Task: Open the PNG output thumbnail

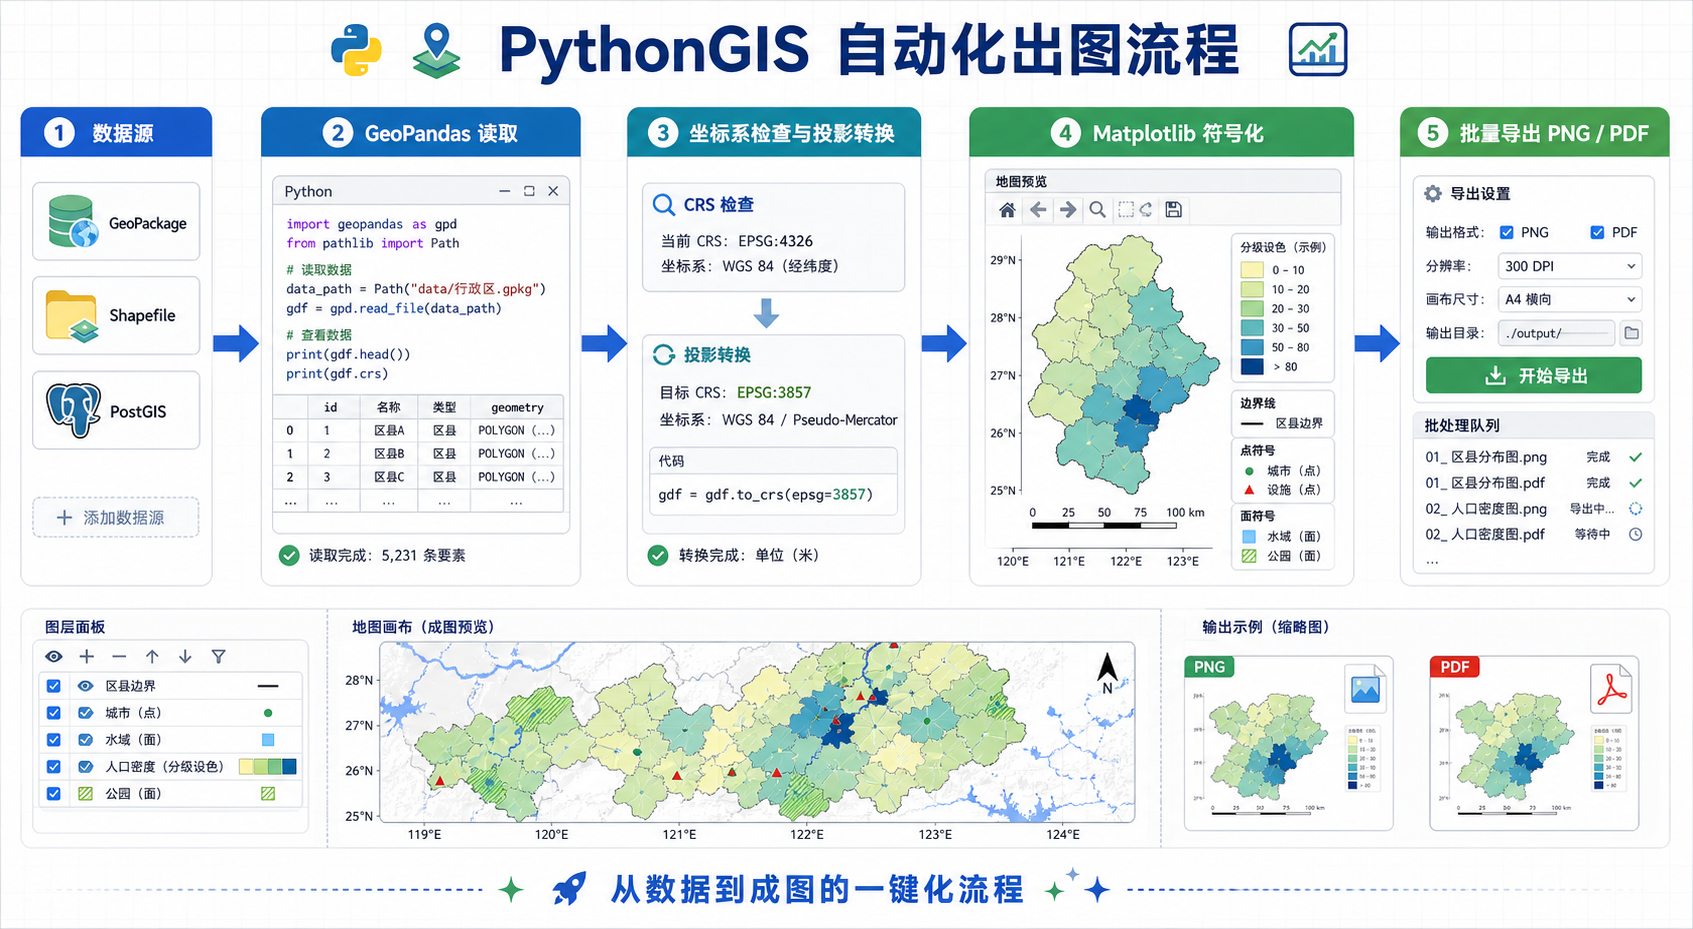Action: click(x=1289, y=743)
